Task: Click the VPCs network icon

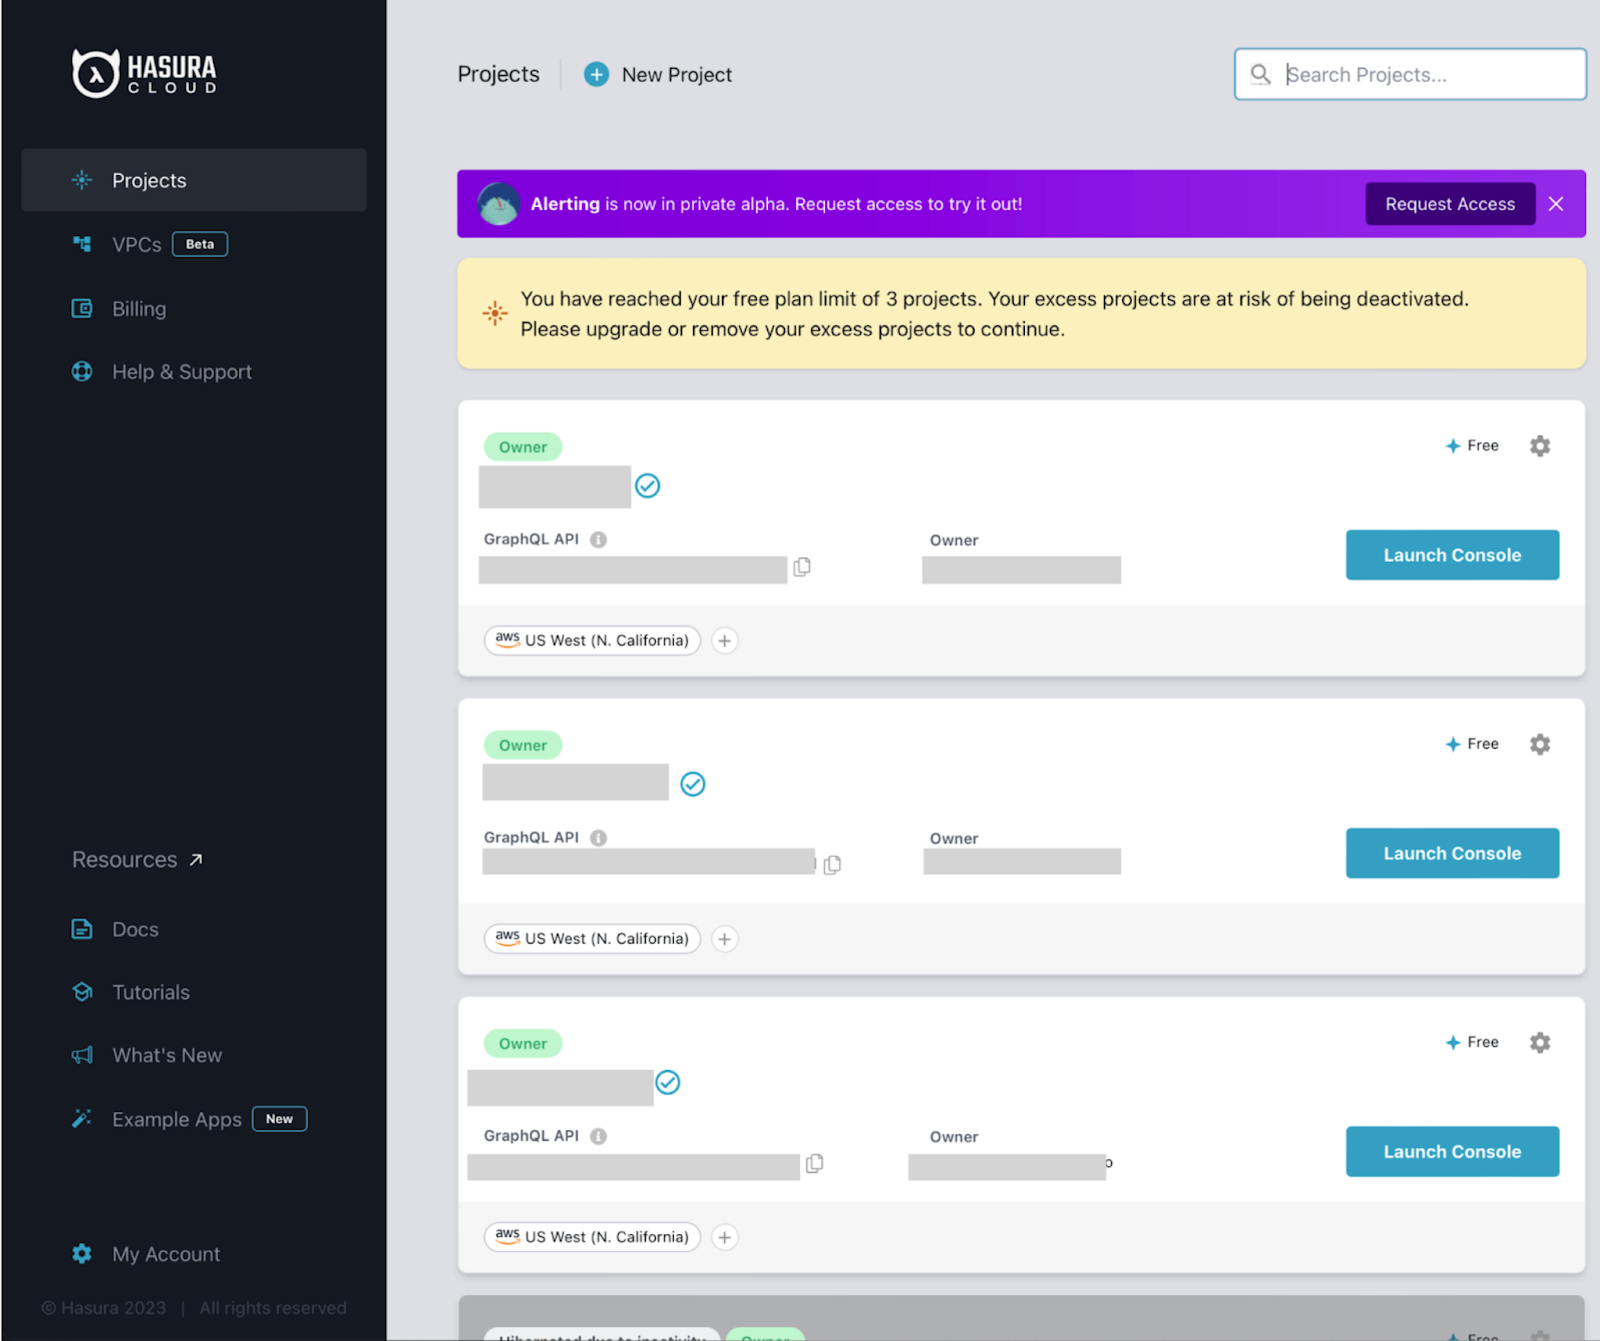Action: (x=82, y=244)
